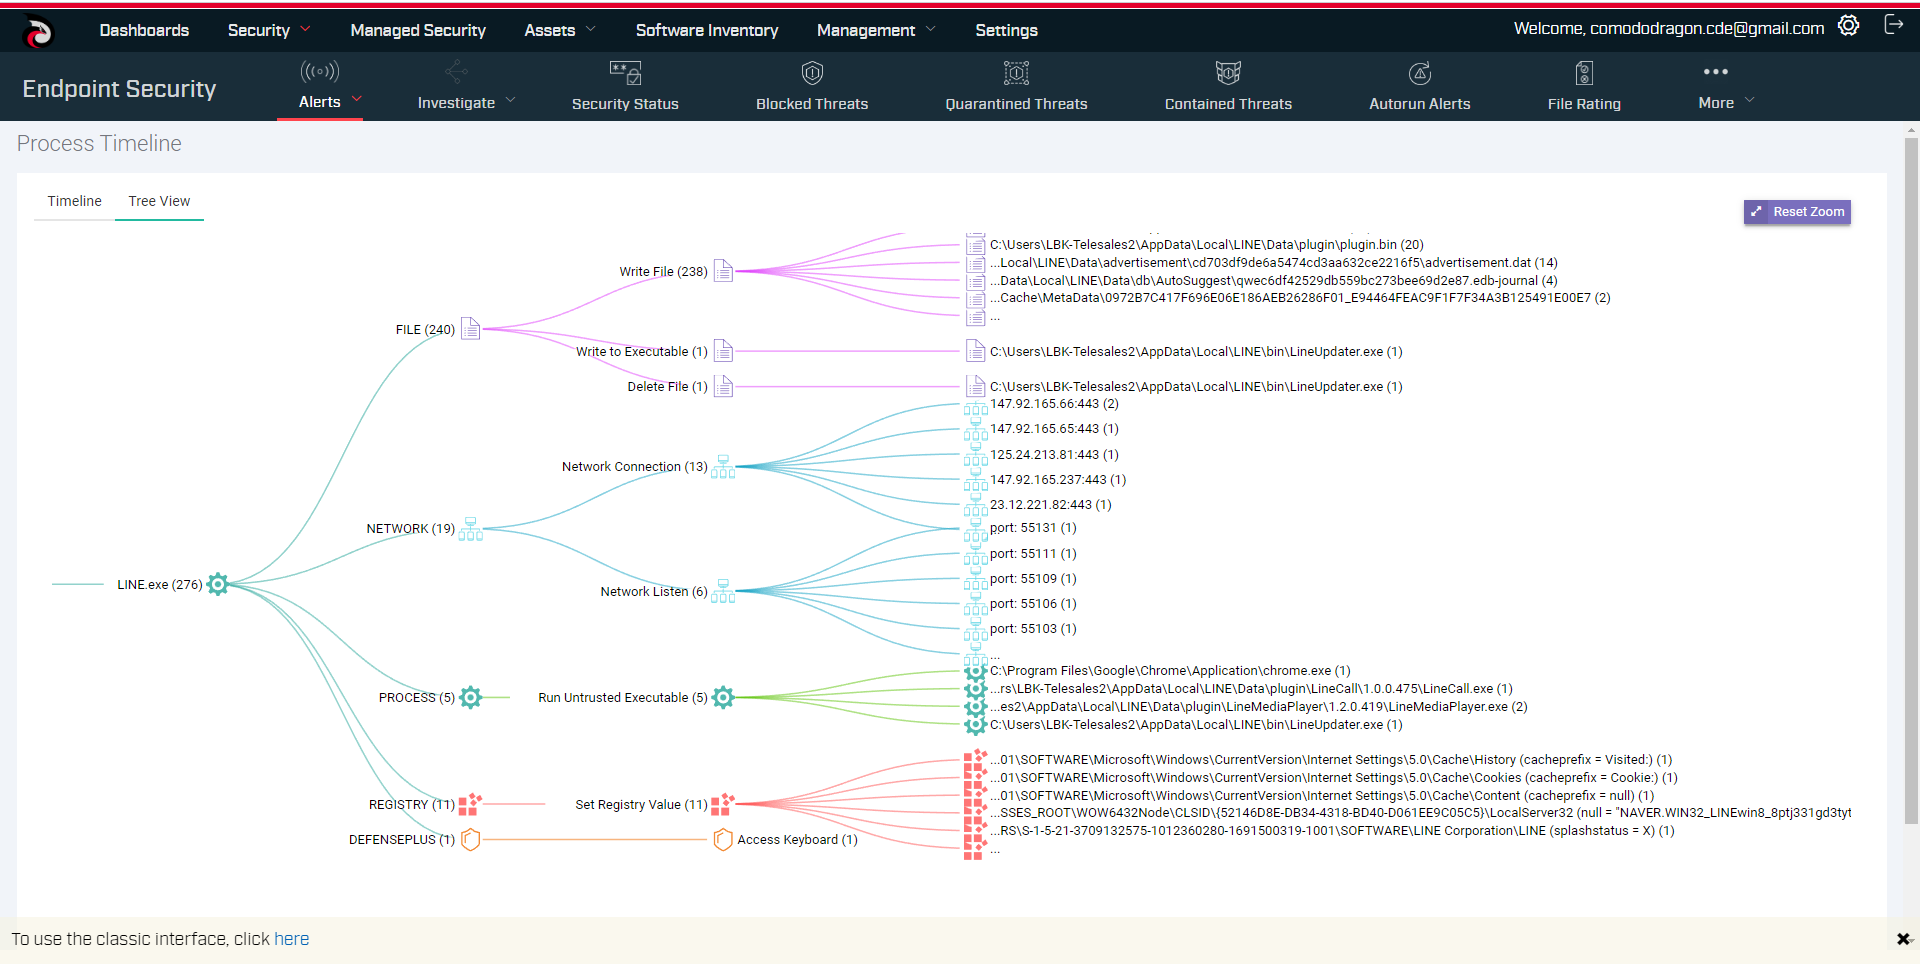This screenshot has width=1920, height=964.
Task: Click the DEFENSEPLUS shield node icon
Action: pyautogui.click(x=471, y=840)
